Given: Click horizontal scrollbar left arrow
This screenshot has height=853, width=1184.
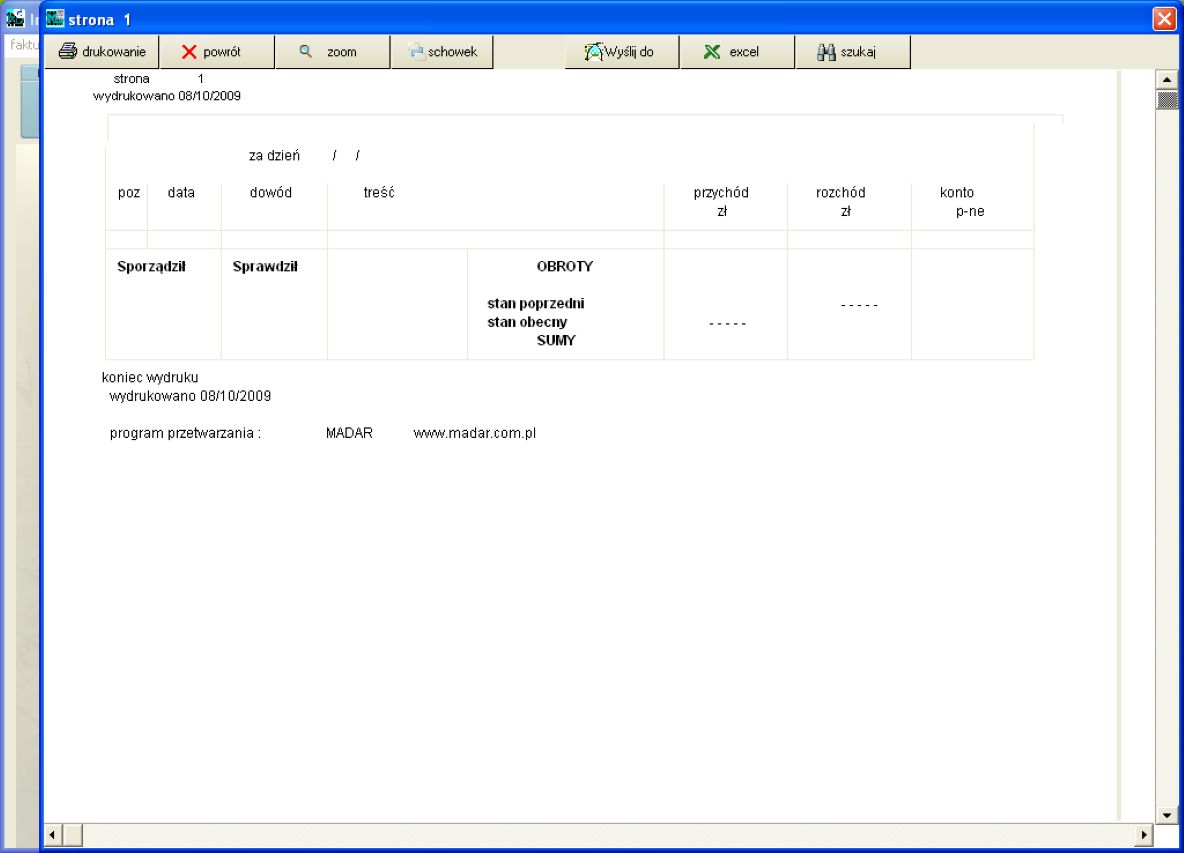Looking at the screenshot, I should tap(52, 835).
